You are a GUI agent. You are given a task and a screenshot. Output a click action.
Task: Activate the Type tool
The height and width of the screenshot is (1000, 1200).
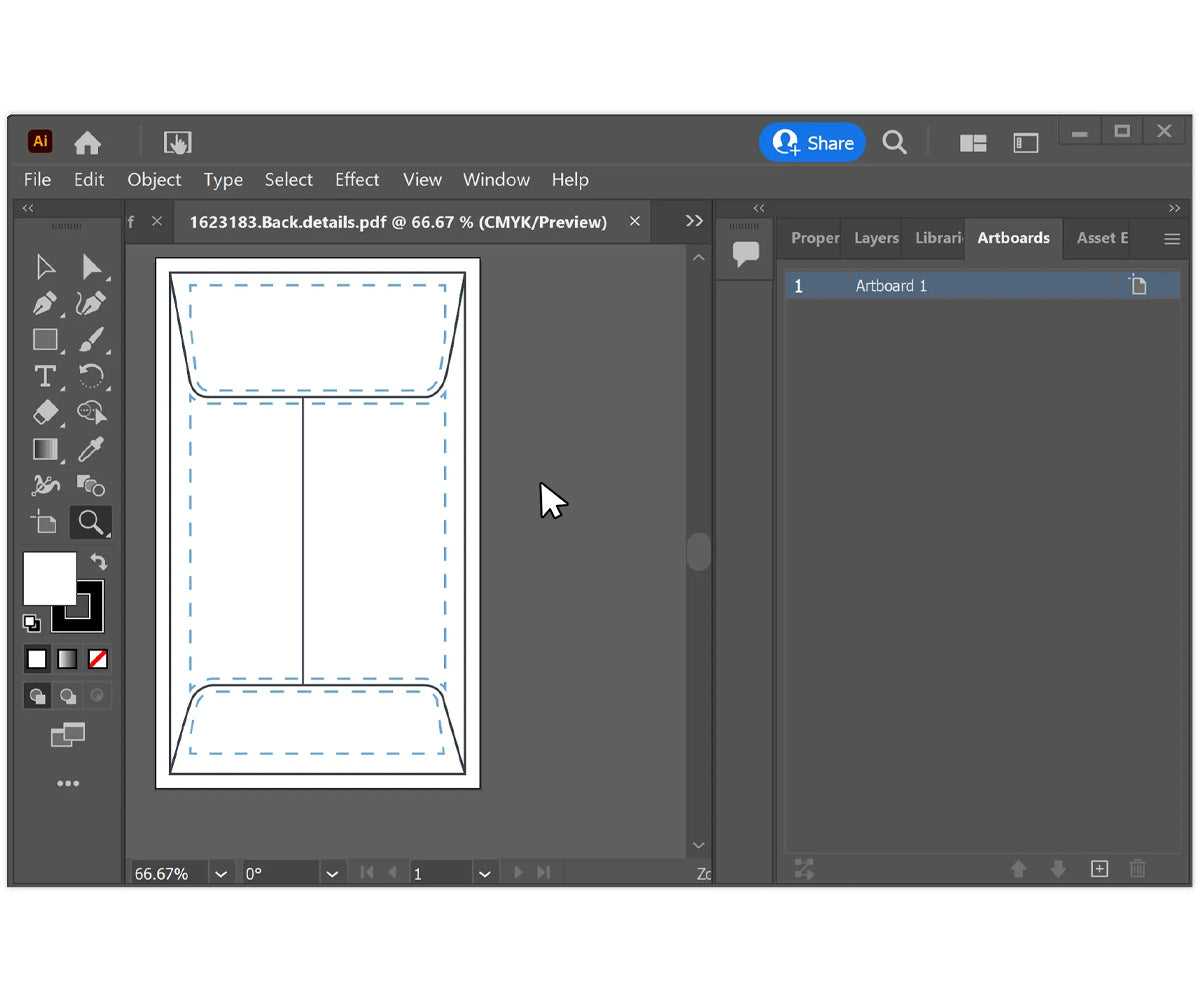click(45, 376)
